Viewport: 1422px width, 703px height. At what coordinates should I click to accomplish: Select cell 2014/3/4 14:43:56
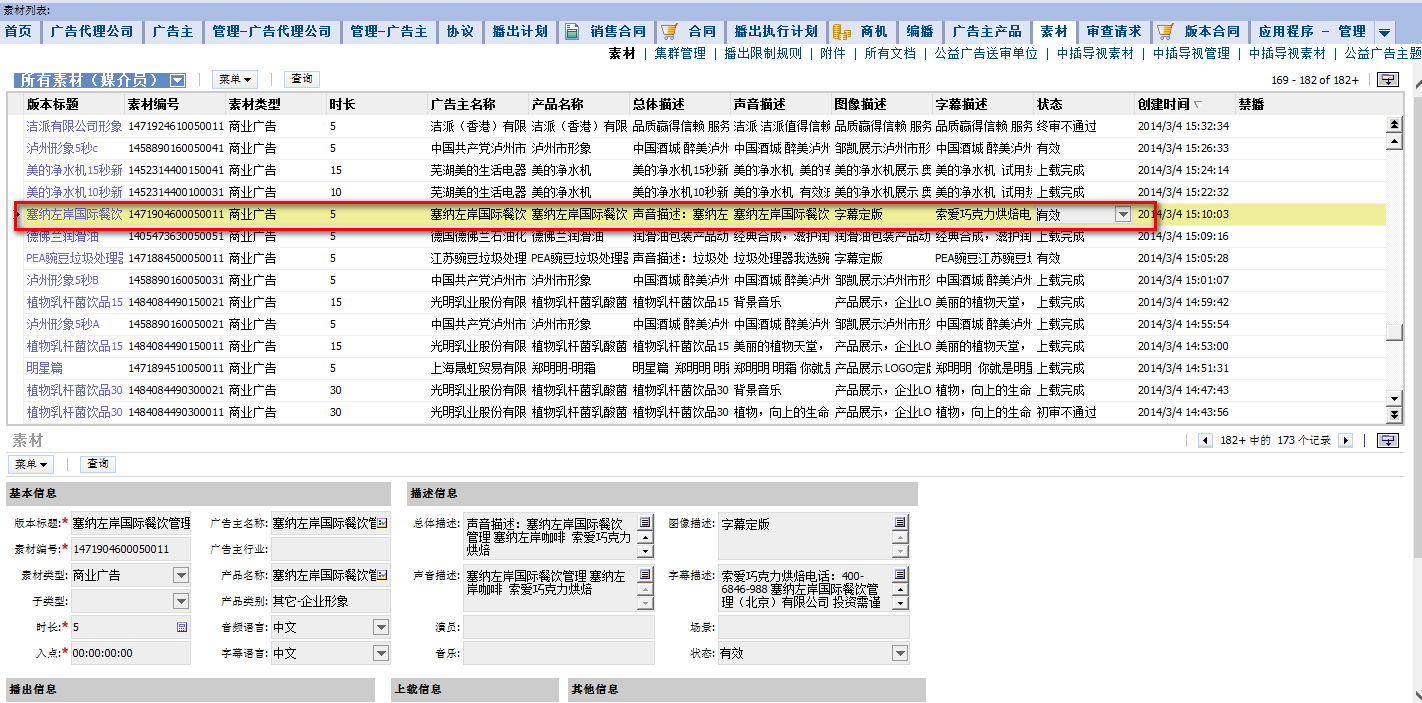click(x=1183, y=412)
